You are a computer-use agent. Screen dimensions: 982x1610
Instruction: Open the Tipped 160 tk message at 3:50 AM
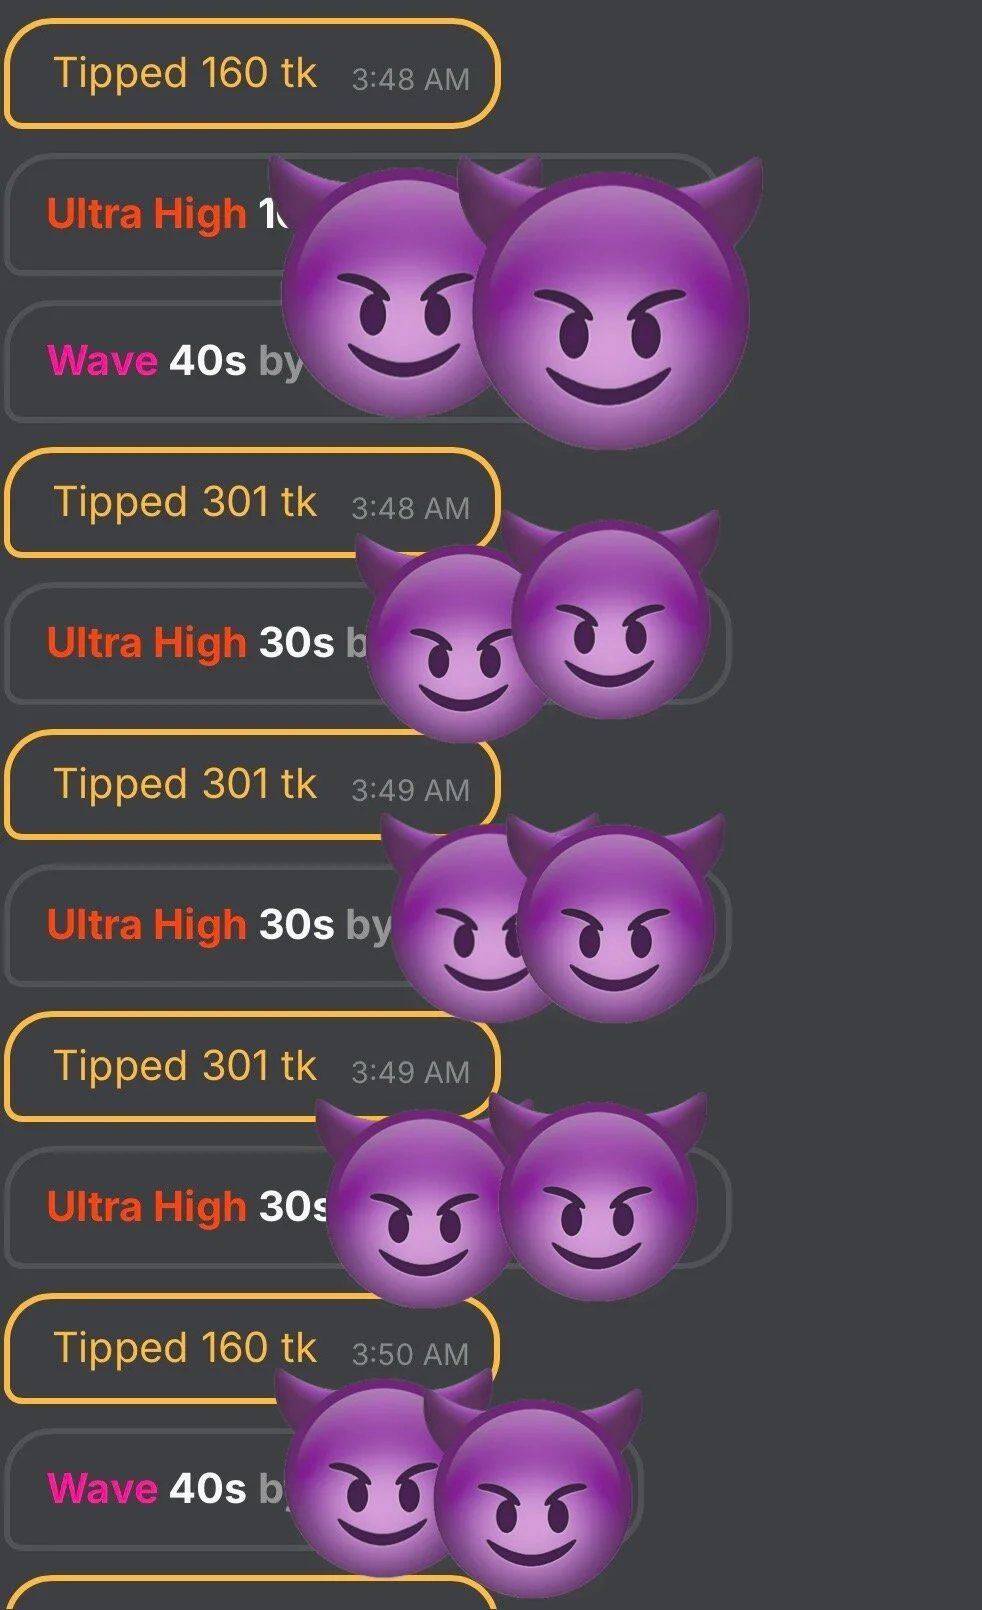pyautogui.click(x=251, y=1348)
